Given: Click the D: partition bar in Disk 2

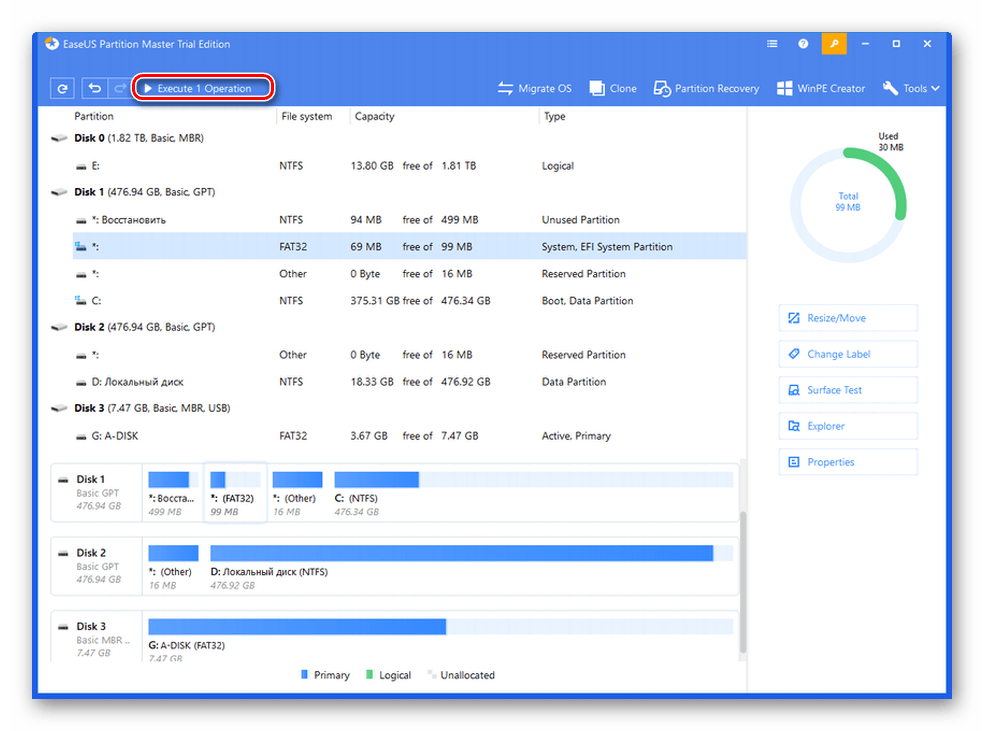Looking at the screenshot, I should tap(461, 553).
